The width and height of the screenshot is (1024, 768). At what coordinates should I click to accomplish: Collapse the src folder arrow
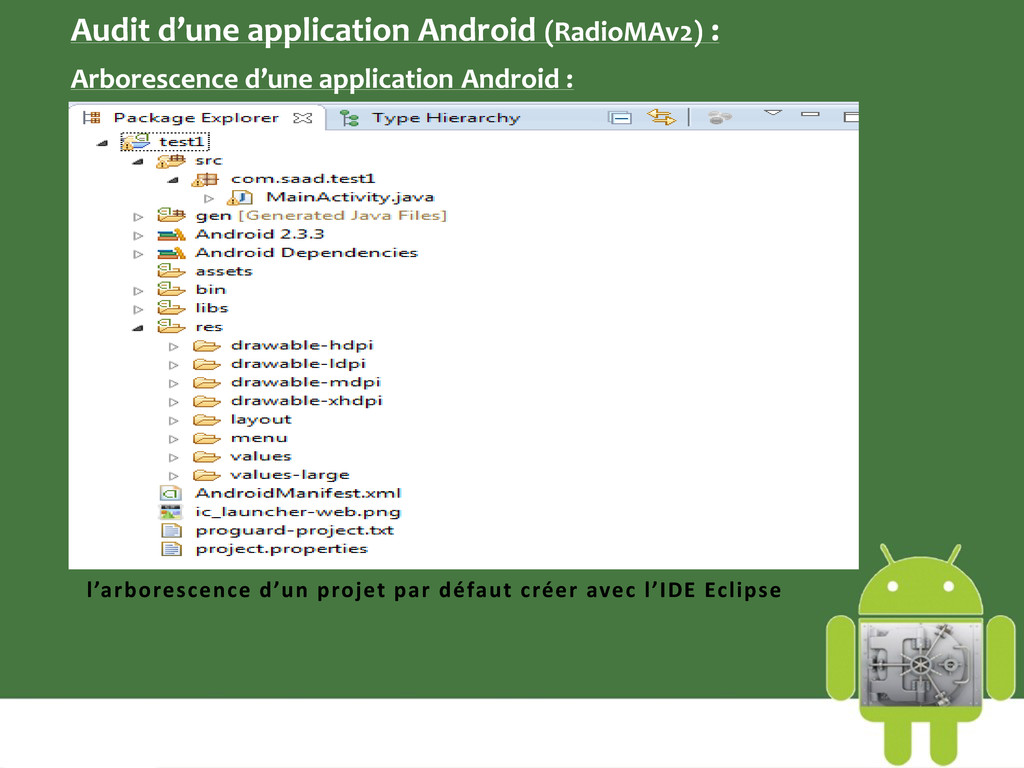pyautogui.click(x=138, y=161)
